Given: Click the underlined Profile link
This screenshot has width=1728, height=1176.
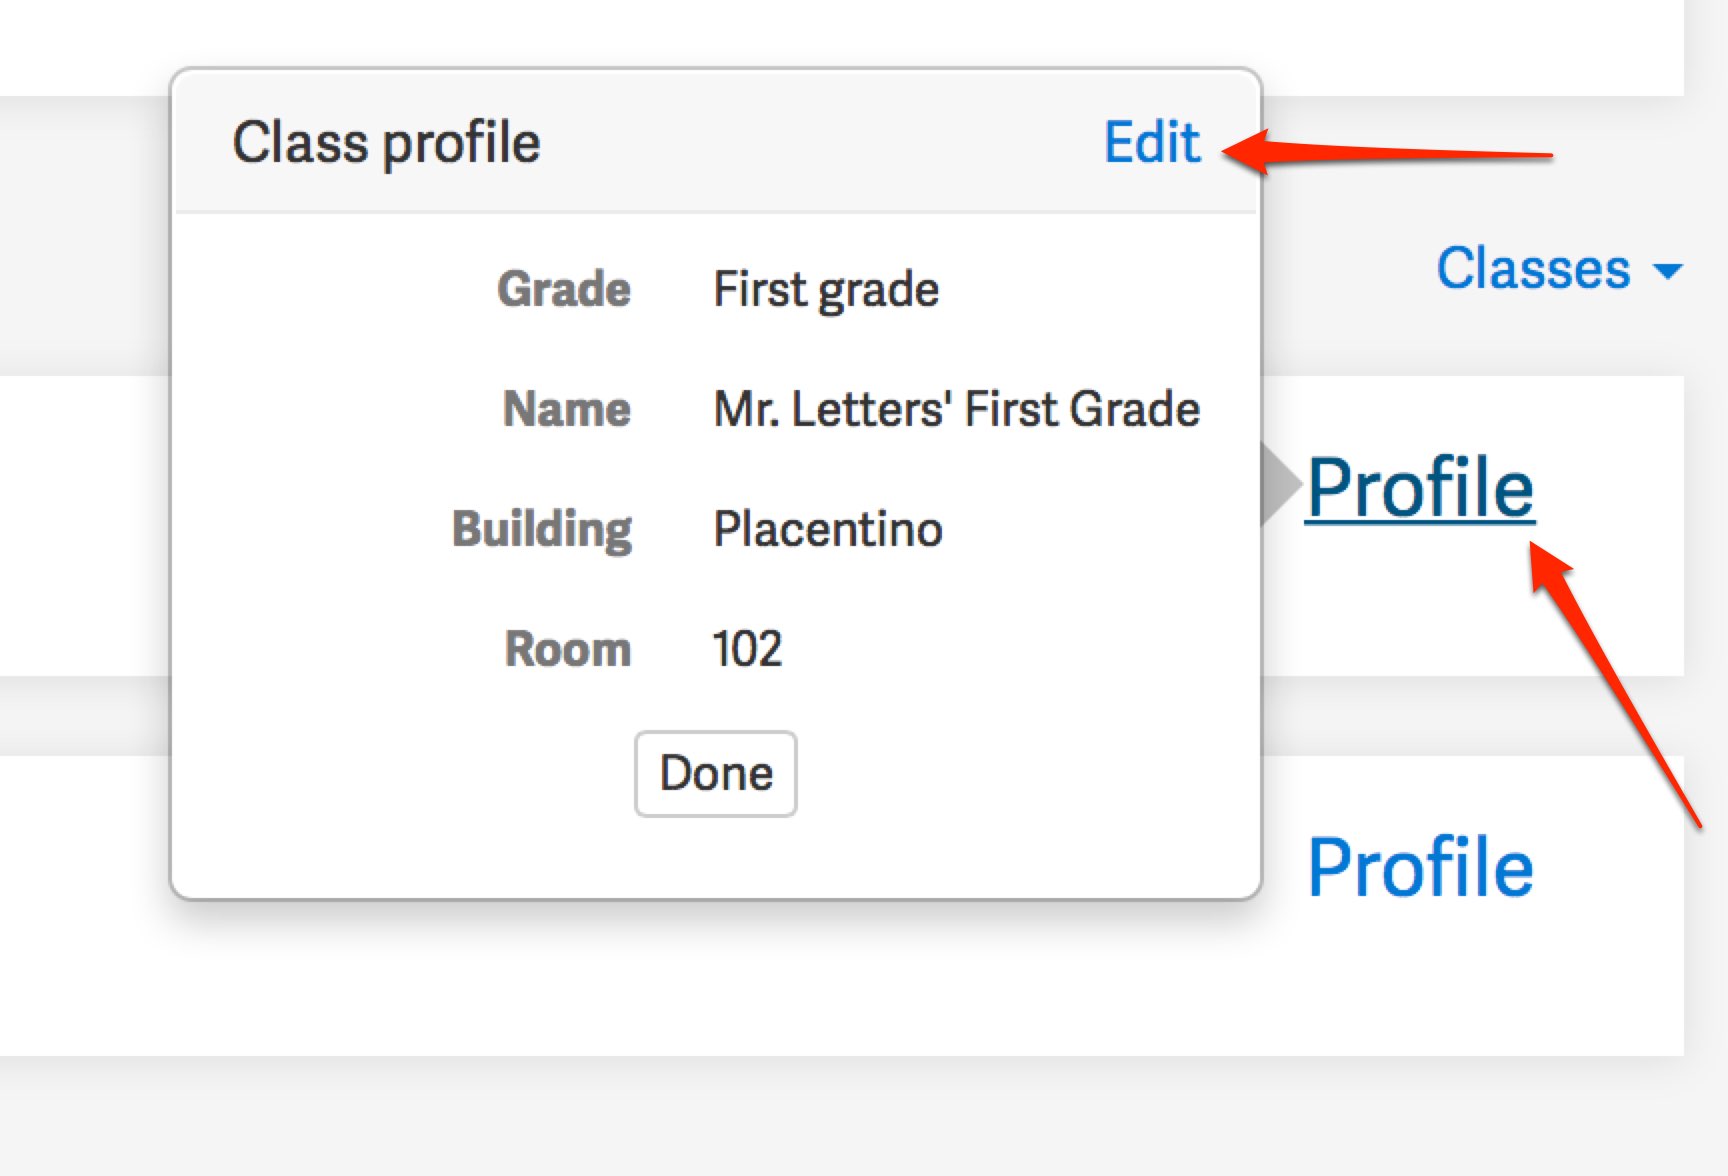Looking at the screenshot, I should click(1420, 487).
